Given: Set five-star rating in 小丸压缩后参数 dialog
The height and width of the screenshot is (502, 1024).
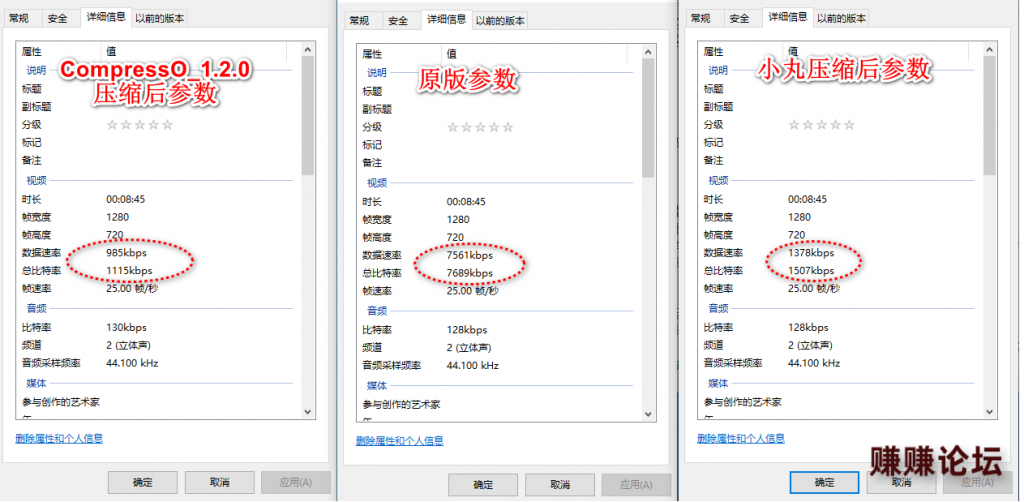Looking at the screenshot, I should coord(849,125).
